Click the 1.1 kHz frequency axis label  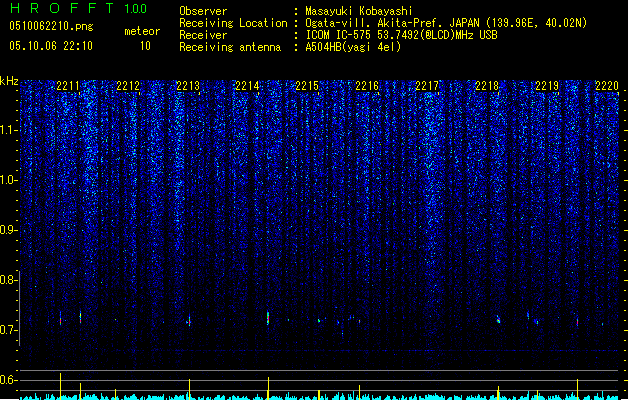(9, 130)
